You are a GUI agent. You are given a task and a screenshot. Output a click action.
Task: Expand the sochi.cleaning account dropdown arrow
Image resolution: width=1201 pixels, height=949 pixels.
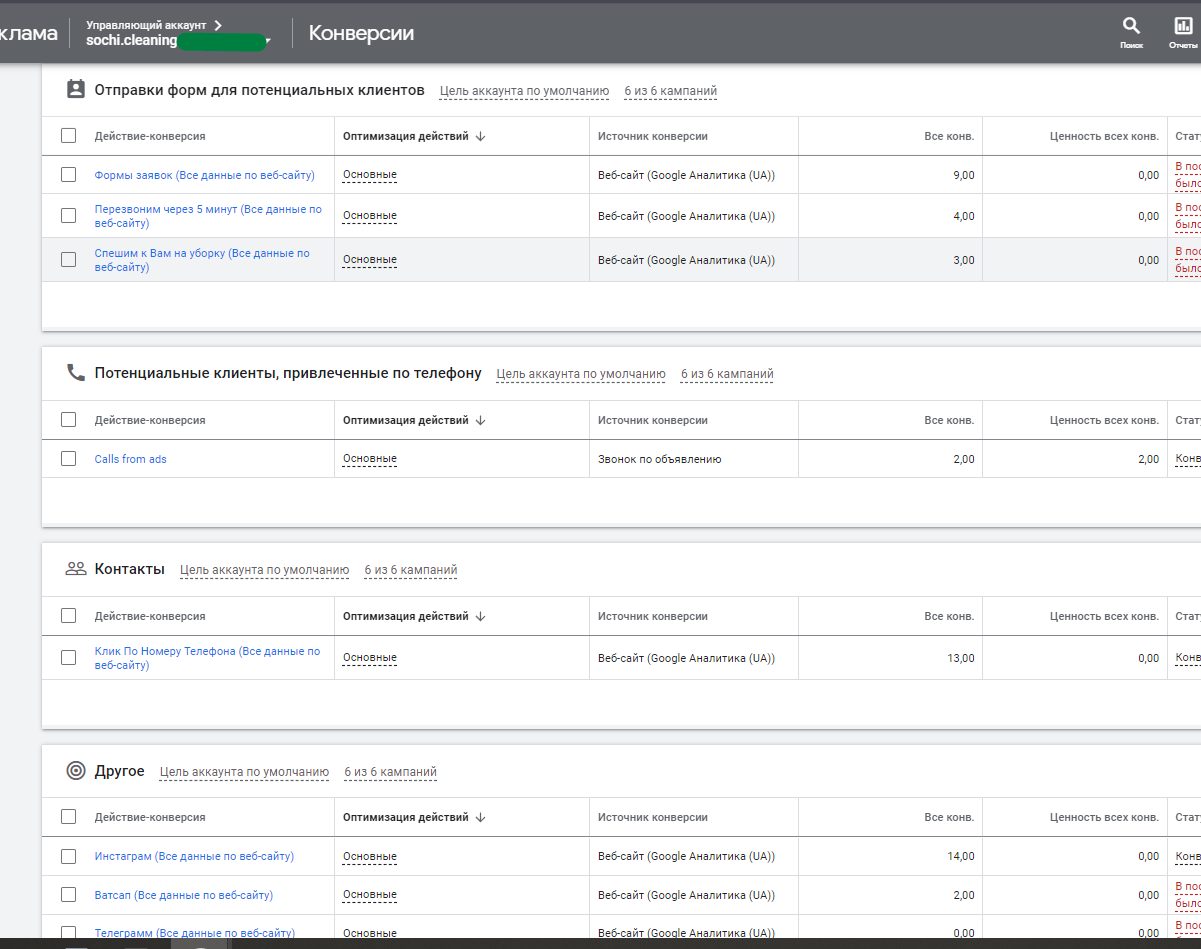[268, 41]
